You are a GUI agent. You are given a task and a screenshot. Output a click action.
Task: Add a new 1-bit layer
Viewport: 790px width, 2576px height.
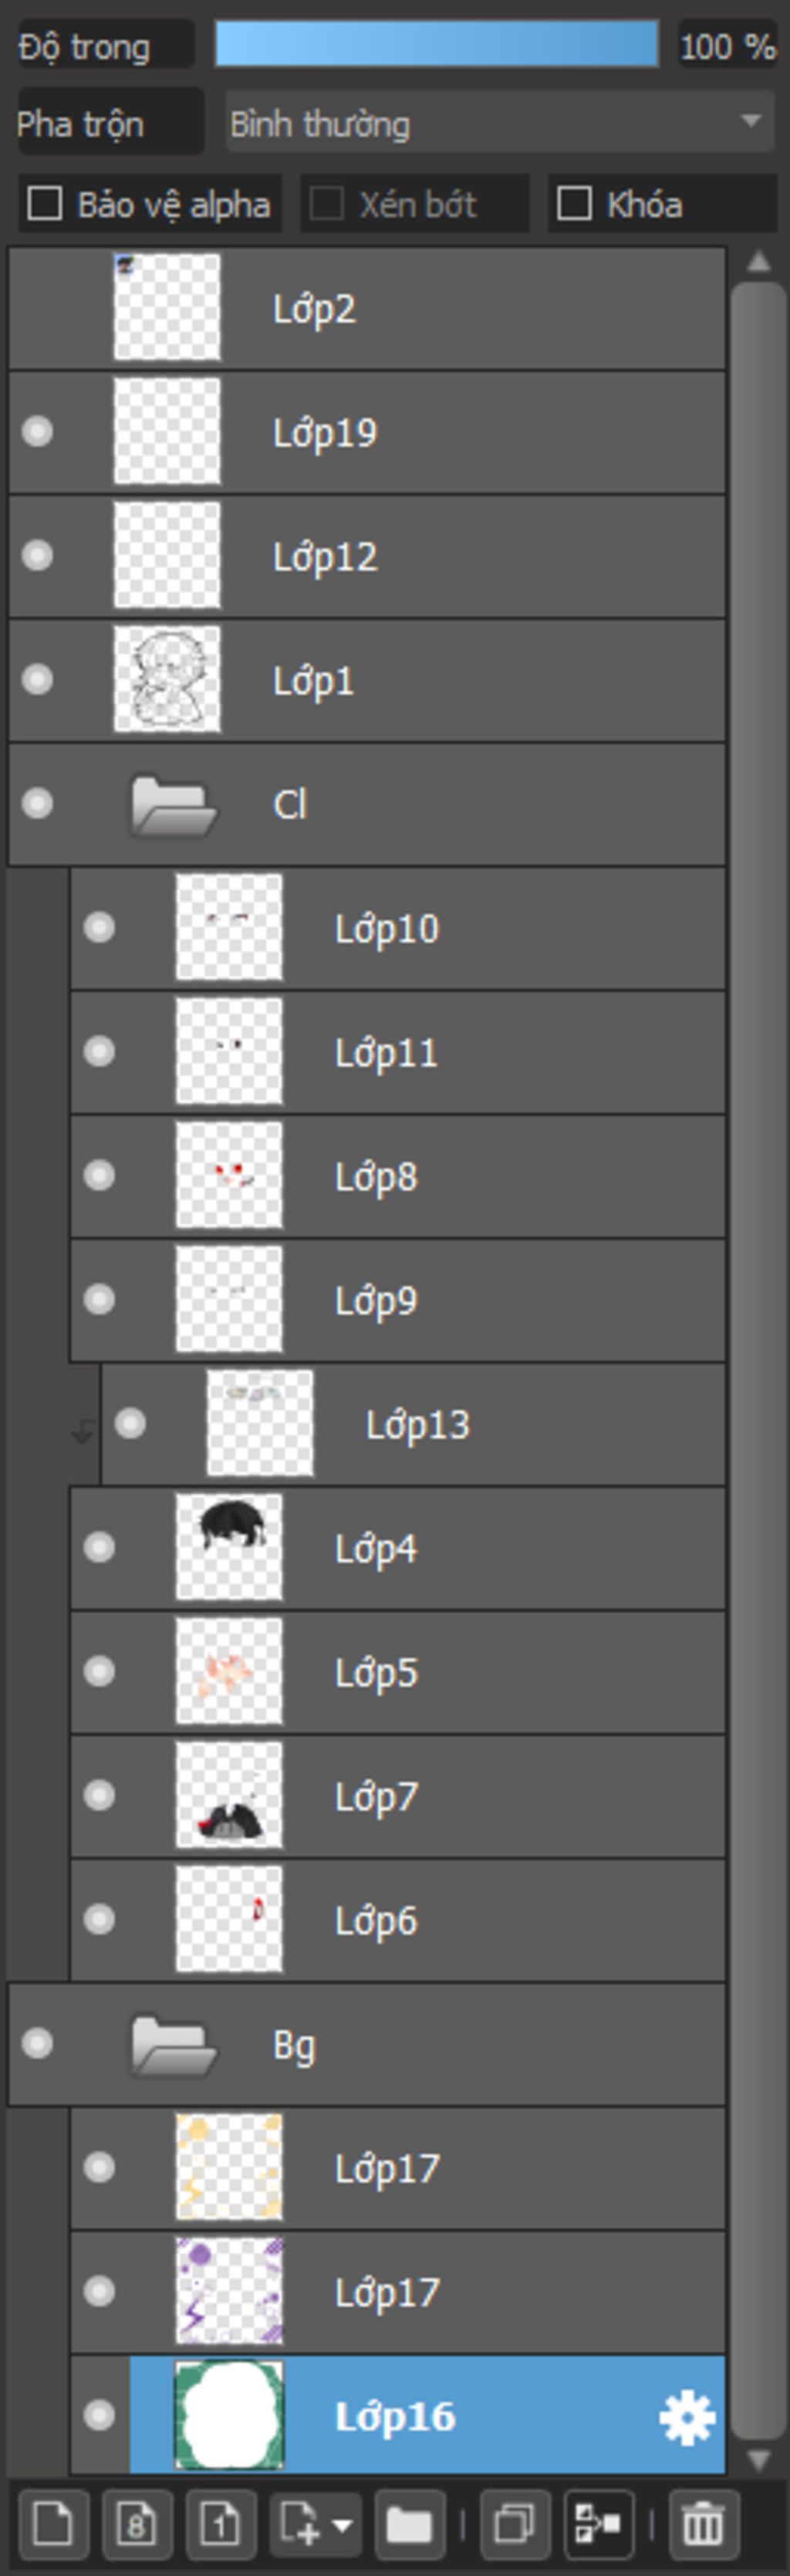220,2524
